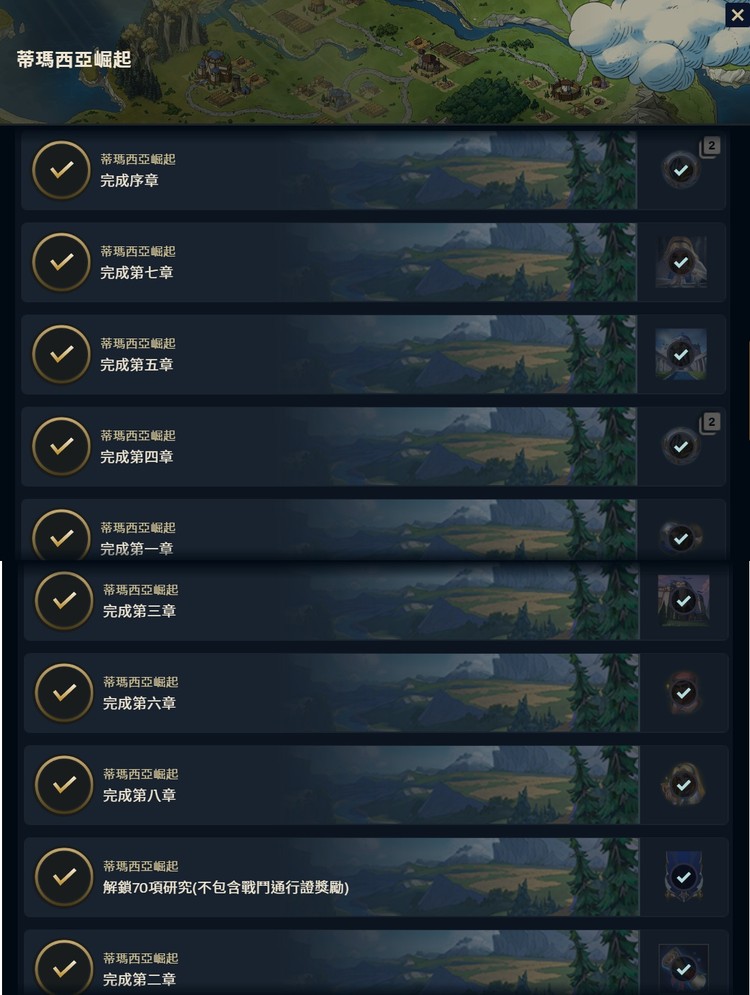The height and width of the screenshot is (995, 750).
Task: Click the gold checkmark circle beside 完成序章
Action: pos(62,170)
